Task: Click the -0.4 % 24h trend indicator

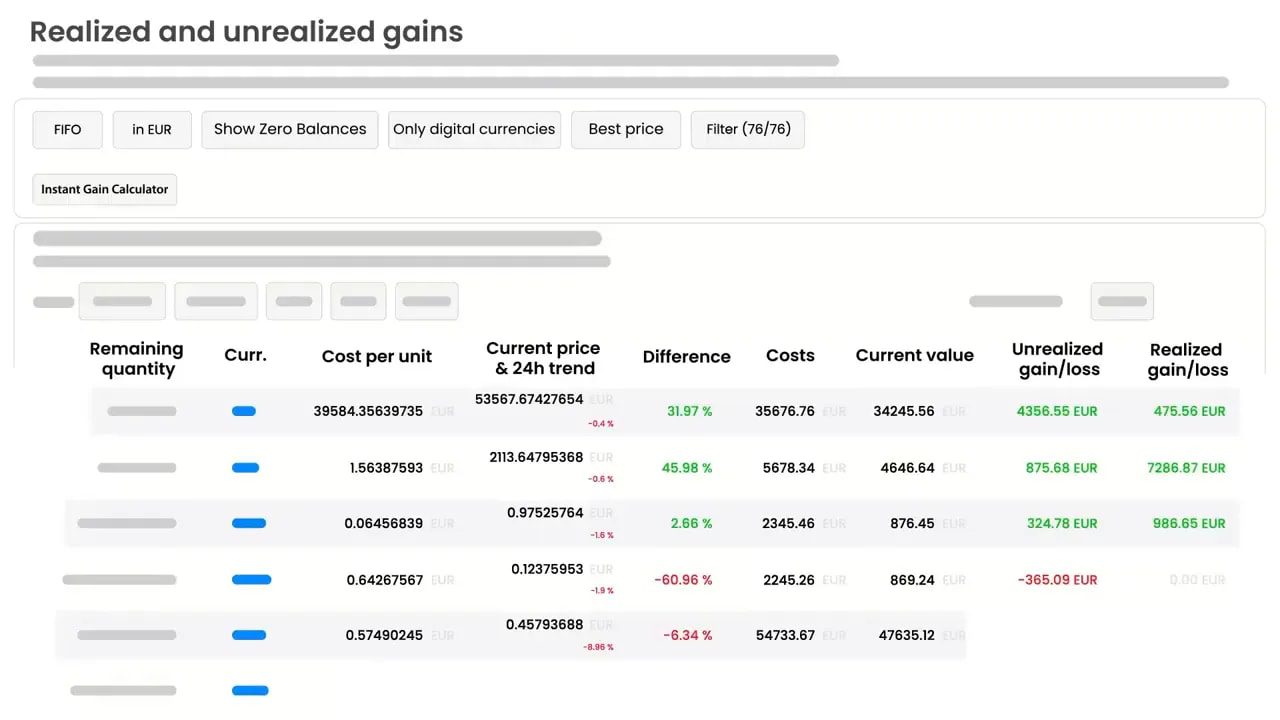Action: pos(600,423)
